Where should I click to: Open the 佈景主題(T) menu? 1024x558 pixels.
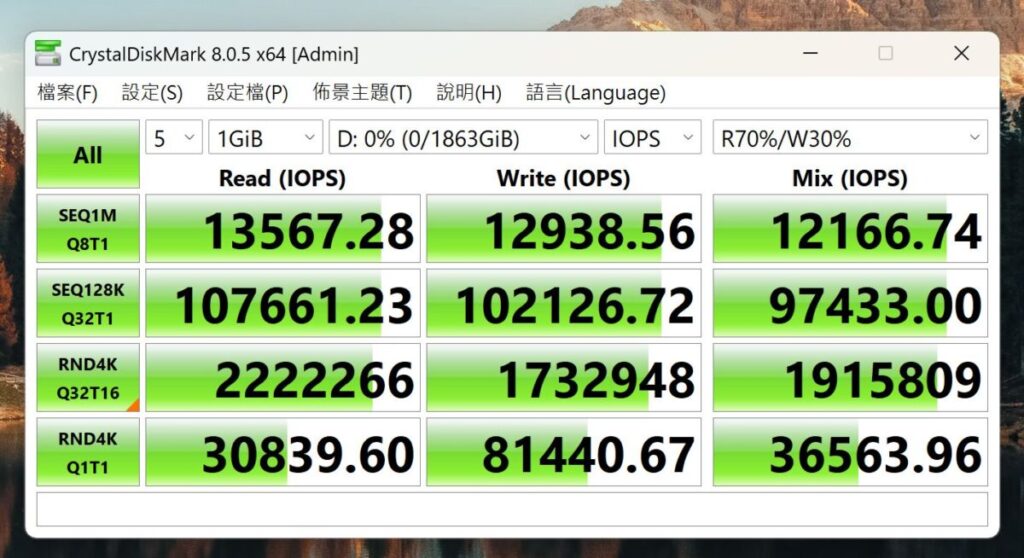362,93
